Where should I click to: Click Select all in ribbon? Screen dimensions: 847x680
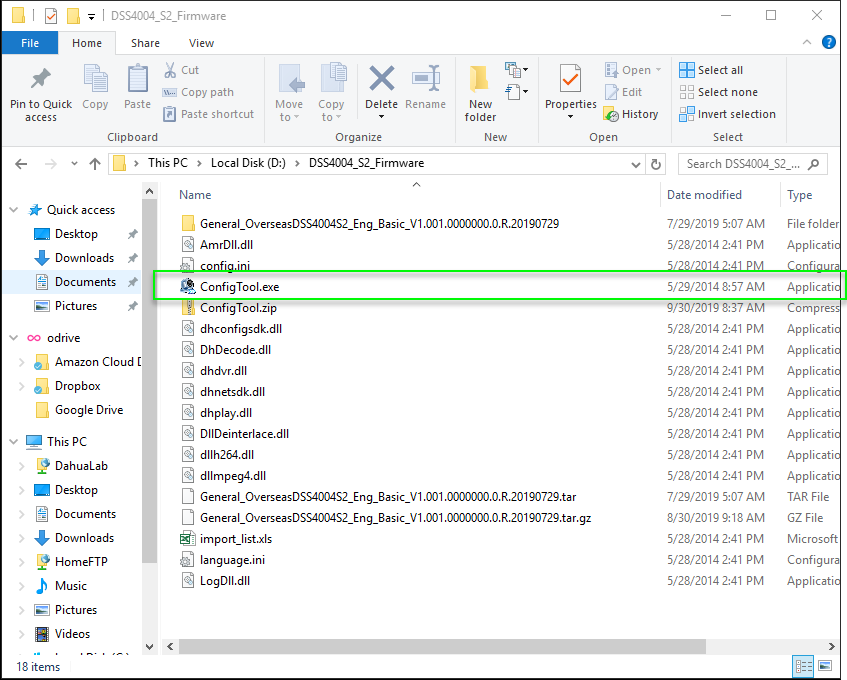(711, 70)
